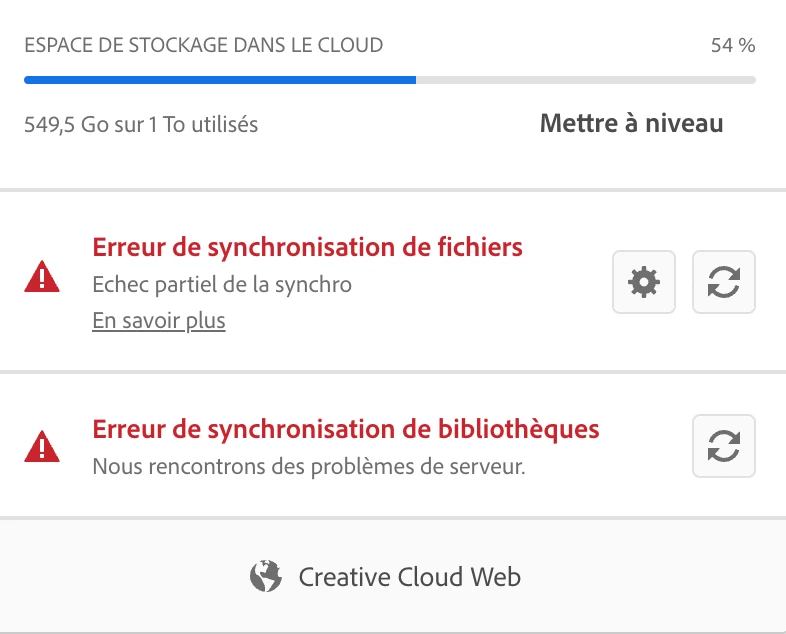Click blank footer area right of Creative Cloud Web

pyautogui.click(x=660, y=577)
